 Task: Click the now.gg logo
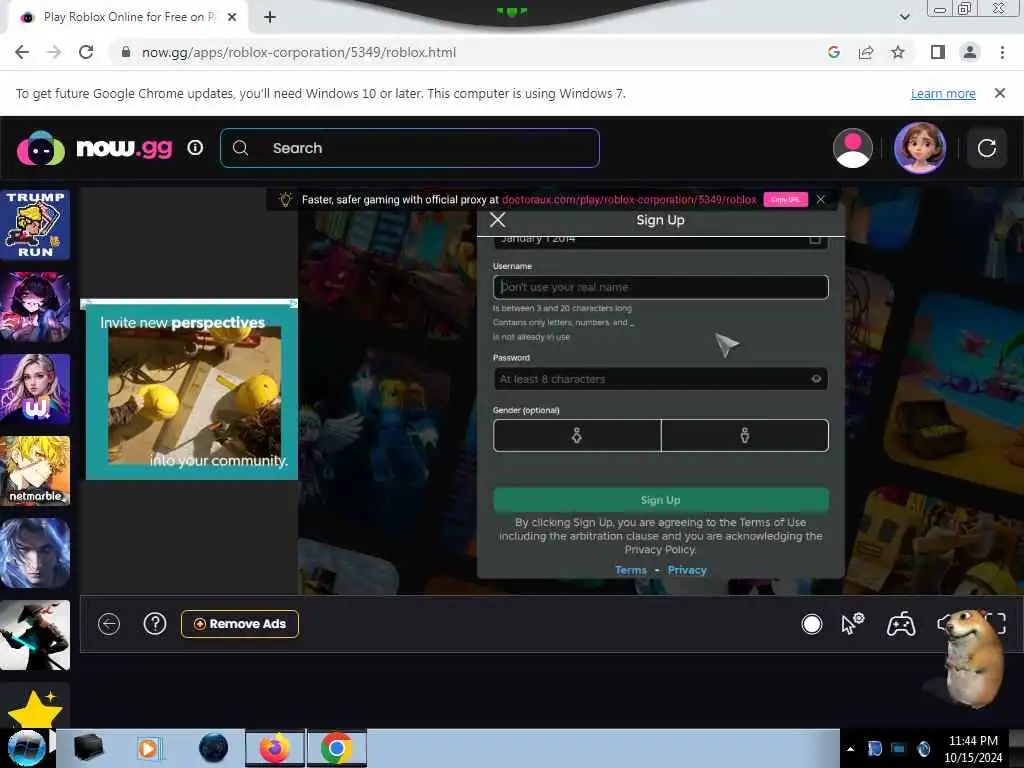[95, 149]
